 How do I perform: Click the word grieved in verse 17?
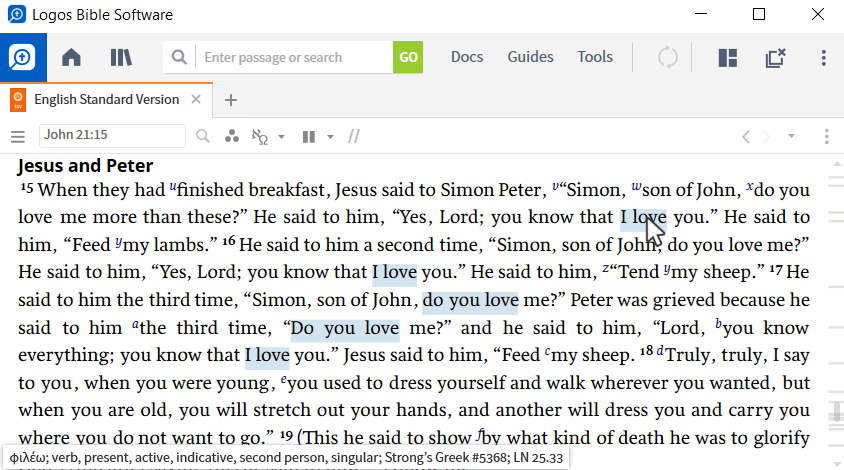coord(684,300)
